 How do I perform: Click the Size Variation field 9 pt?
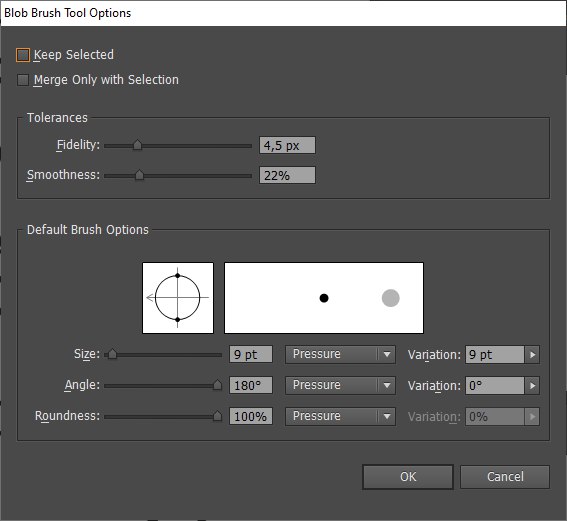pyautogui.click(x=495, y=355)
